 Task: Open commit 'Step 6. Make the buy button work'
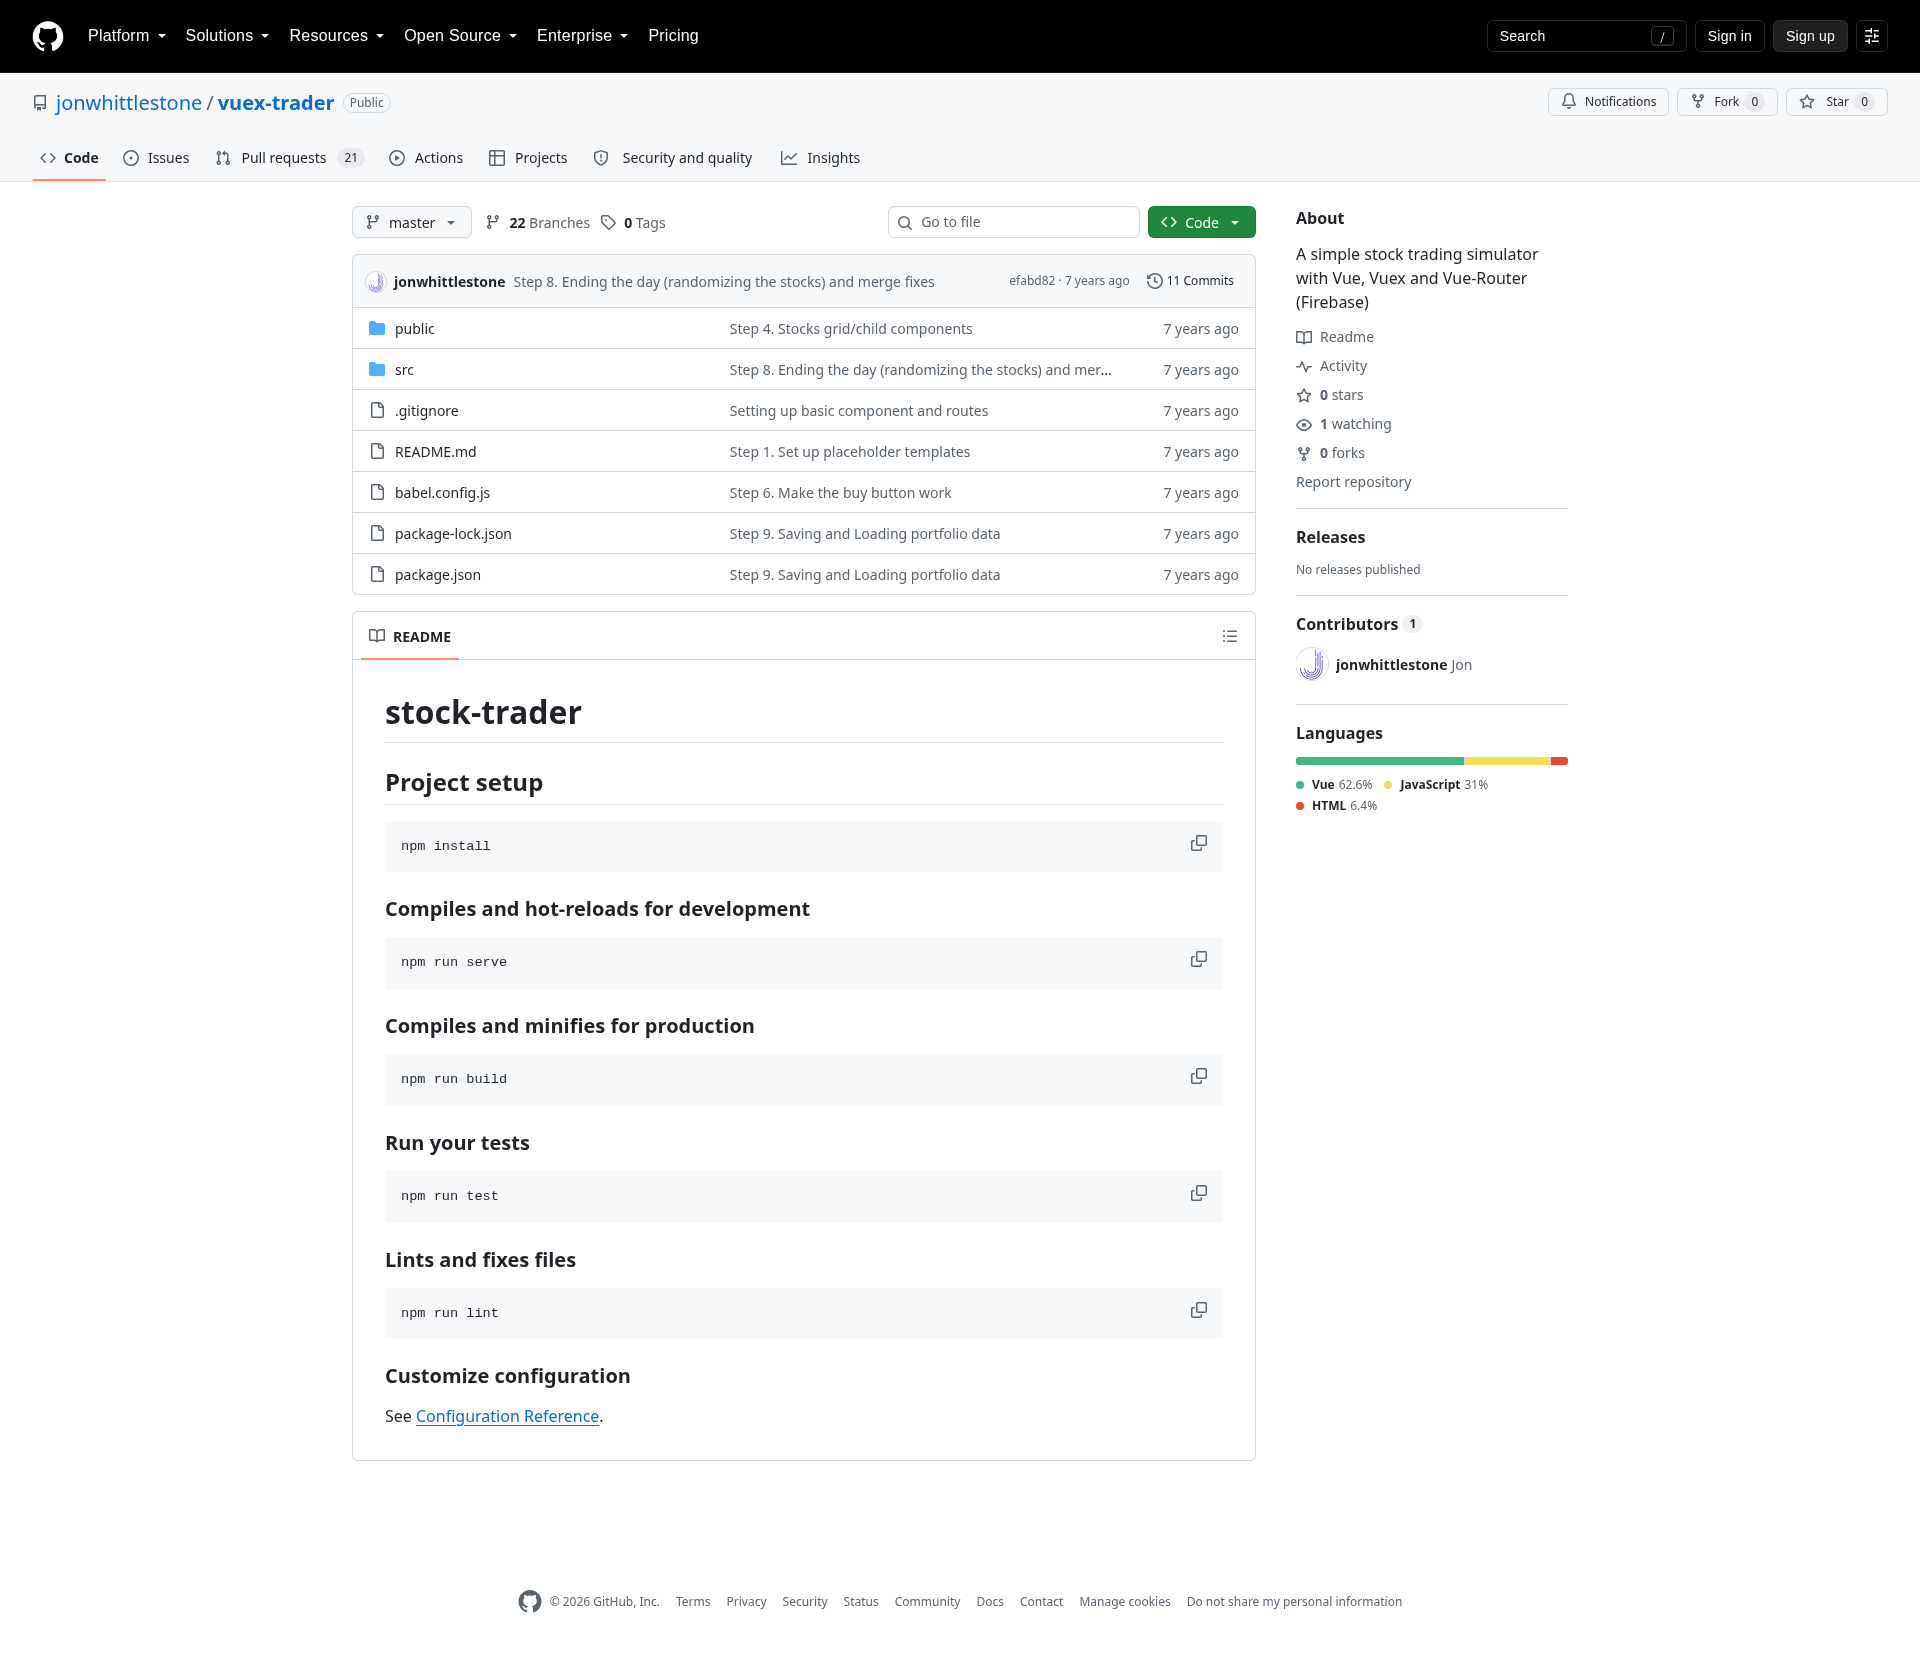pyautogui.click(x=840, y=493)
